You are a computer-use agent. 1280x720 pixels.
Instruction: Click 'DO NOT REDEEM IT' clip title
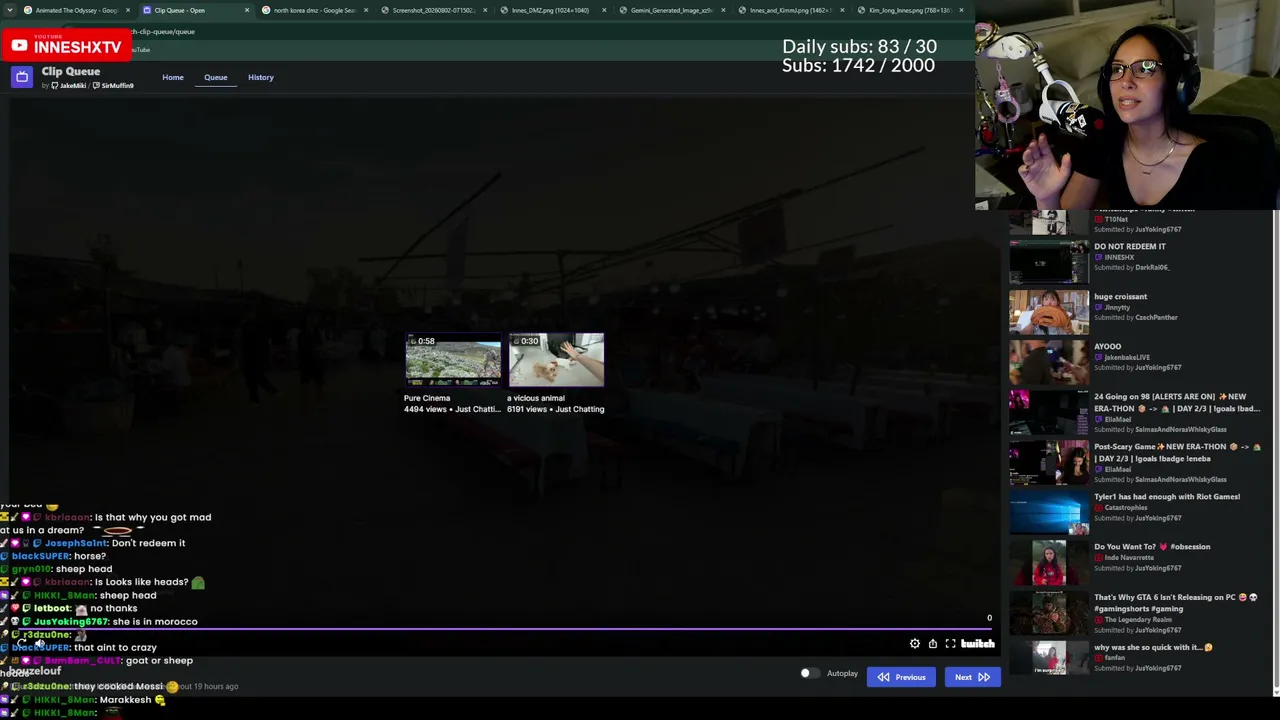tap(1130, 246)
